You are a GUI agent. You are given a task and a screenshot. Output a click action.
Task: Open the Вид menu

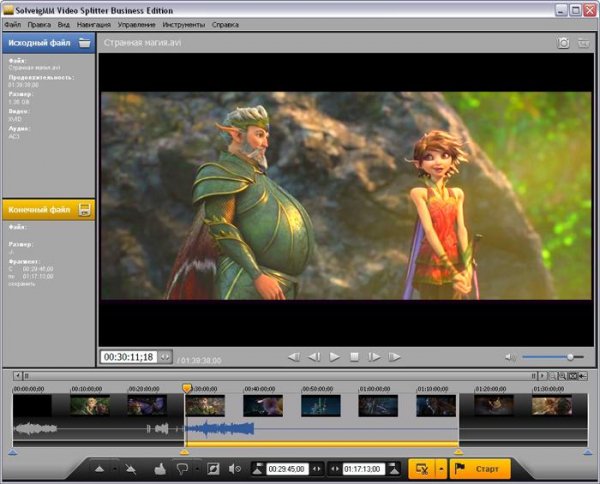[64, 24]
